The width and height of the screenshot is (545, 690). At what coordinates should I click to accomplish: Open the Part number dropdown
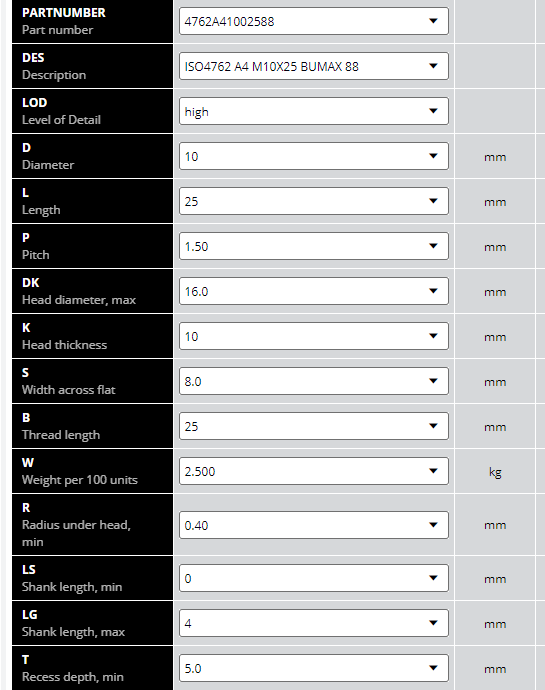(313, 21)
